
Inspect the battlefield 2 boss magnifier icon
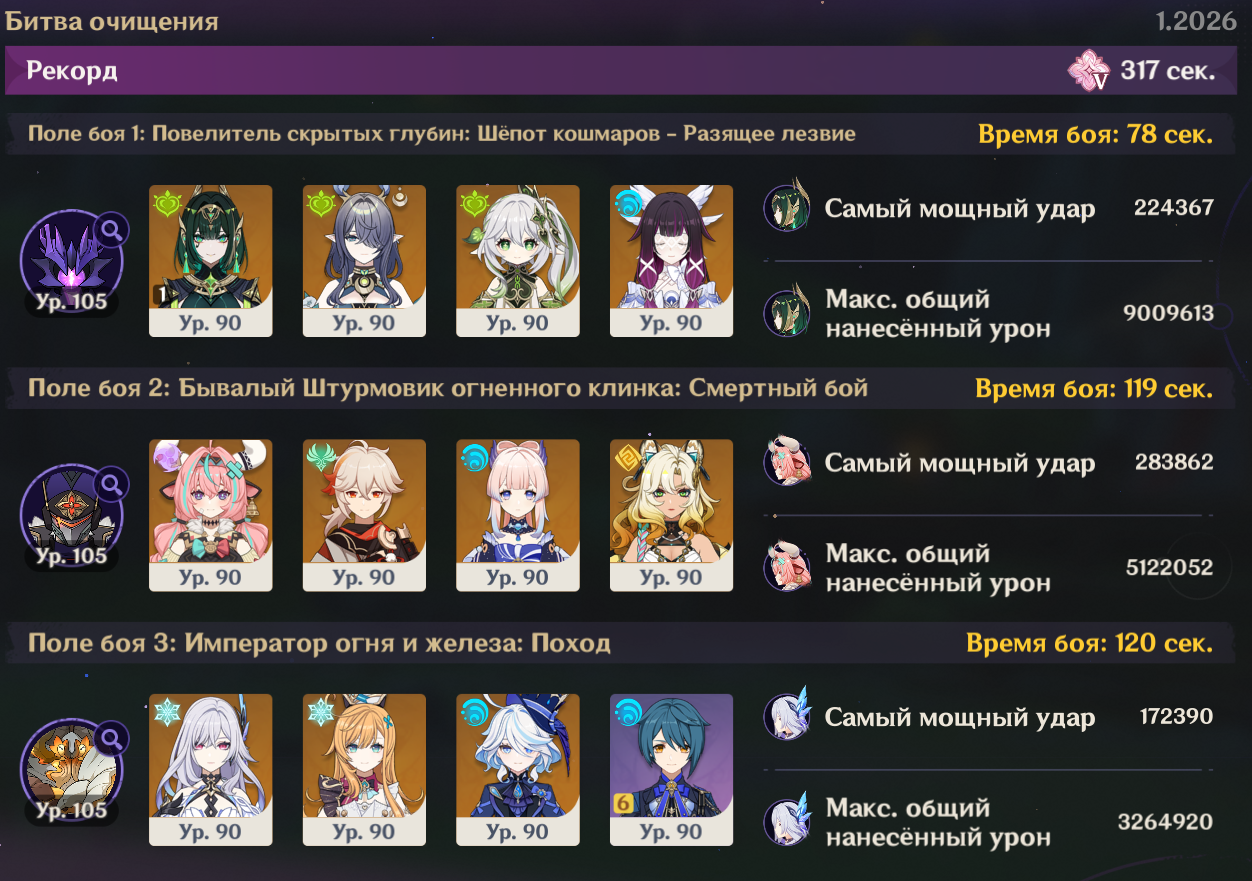point(112,485)
